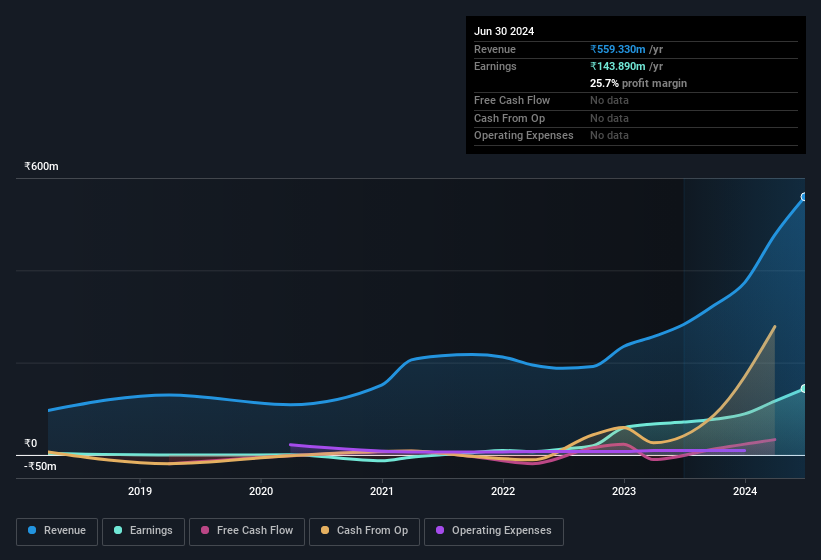Click the -₹50m y-axis label
Screen dimensions: 821x560
coord(40,466)
